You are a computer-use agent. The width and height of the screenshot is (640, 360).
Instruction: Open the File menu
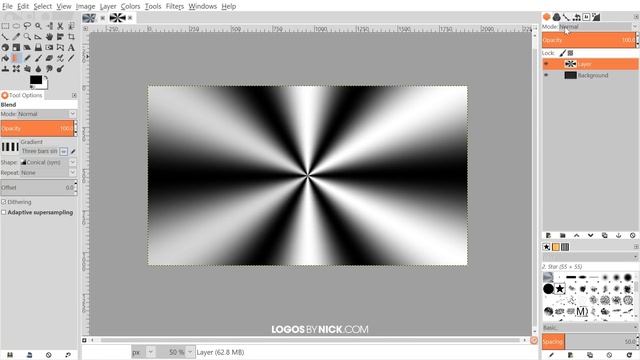click(7, 6)
